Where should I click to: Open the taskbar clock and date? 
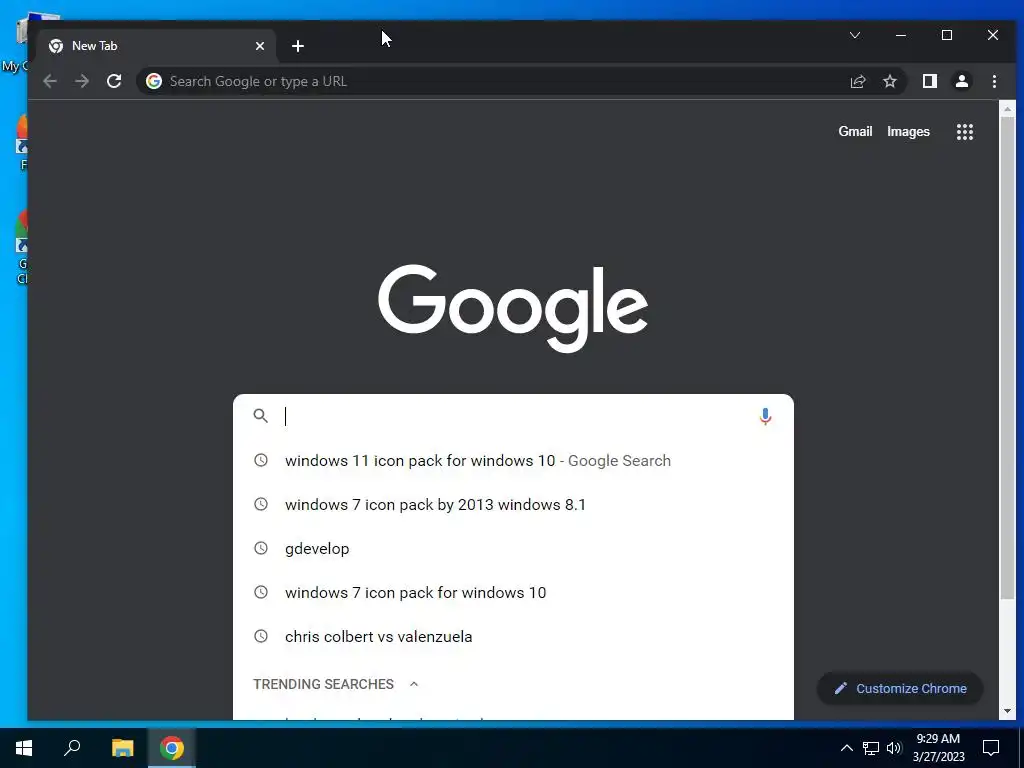[938, 748]
